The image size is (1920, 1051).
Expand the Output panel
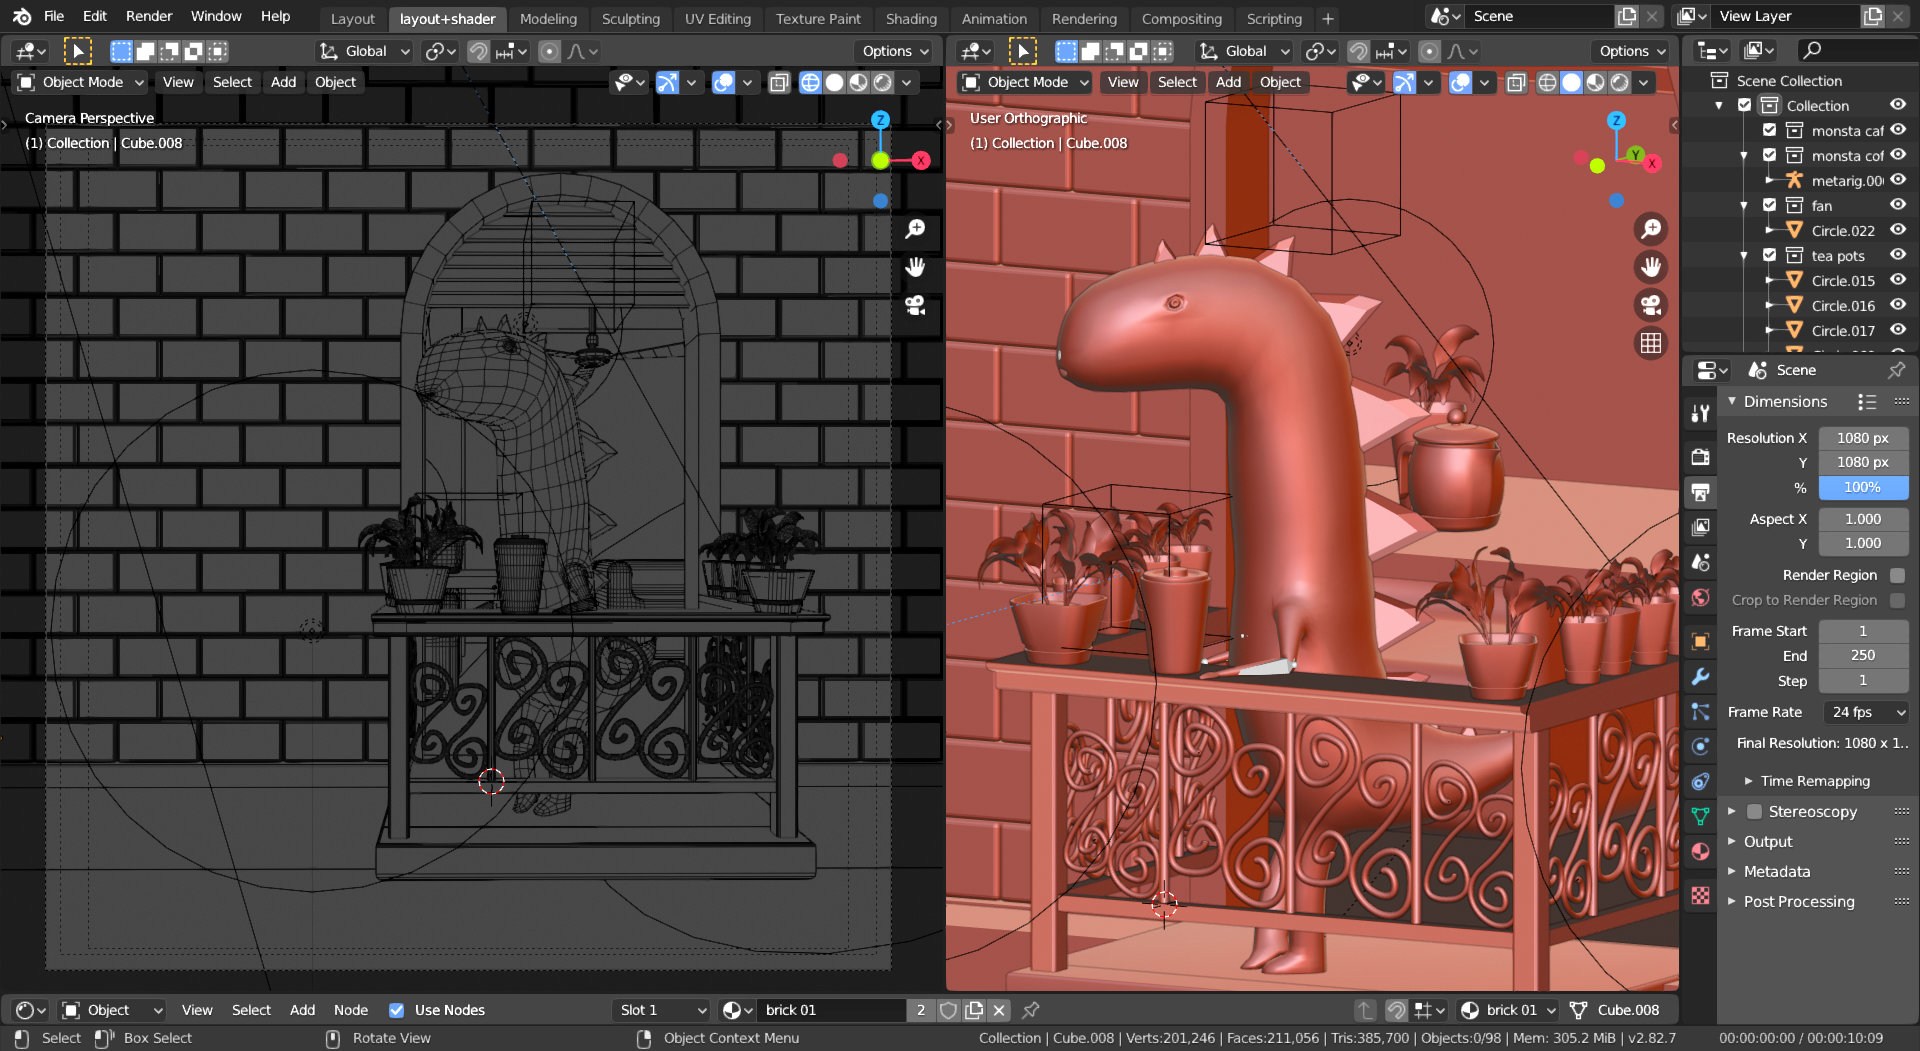(1768, 842)
